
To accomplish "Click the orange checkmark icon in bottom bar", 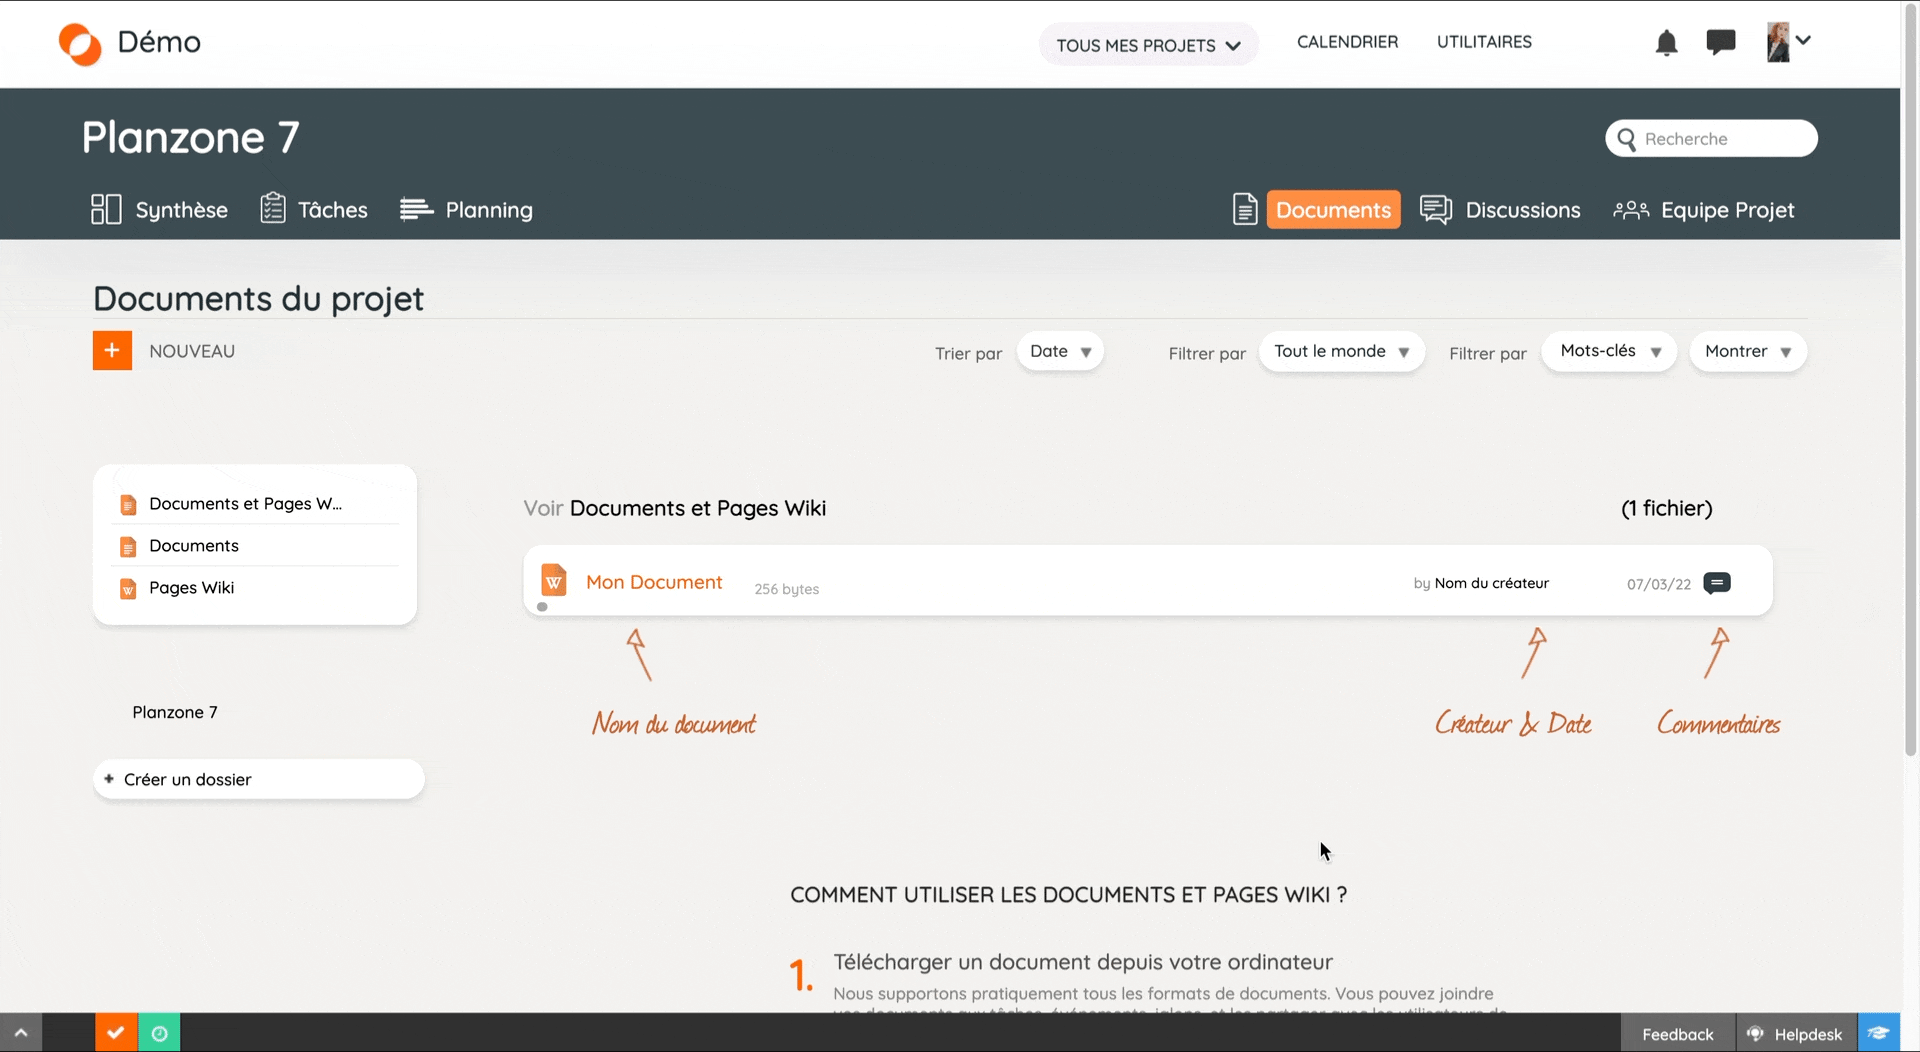I will 116,1033.
